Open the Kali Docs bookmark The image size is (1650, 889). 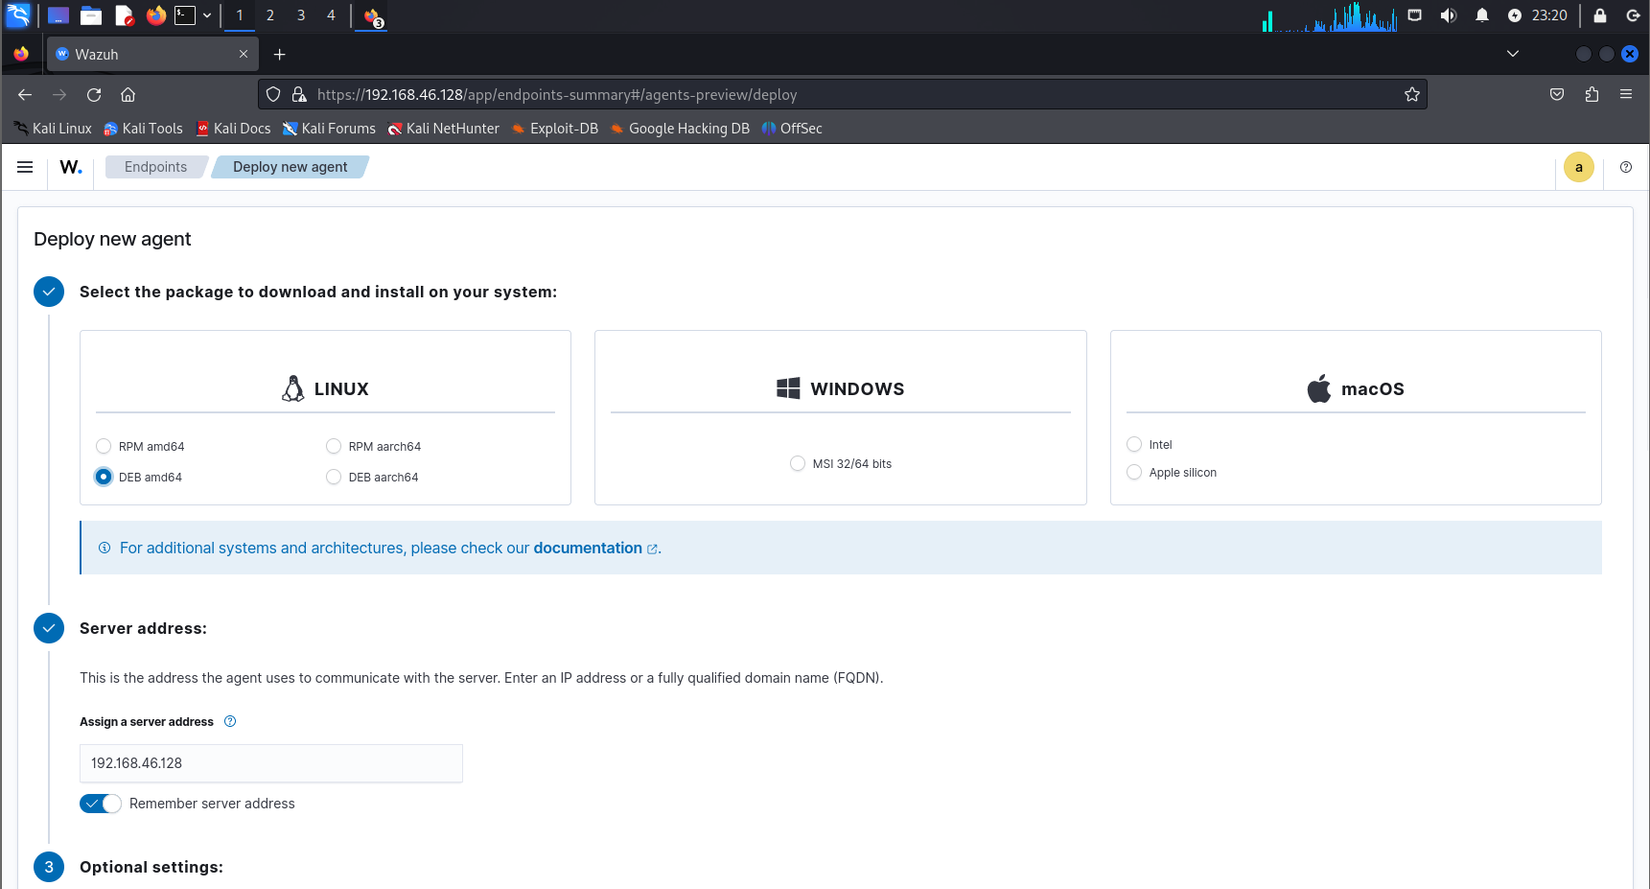[x=233, y=128]
